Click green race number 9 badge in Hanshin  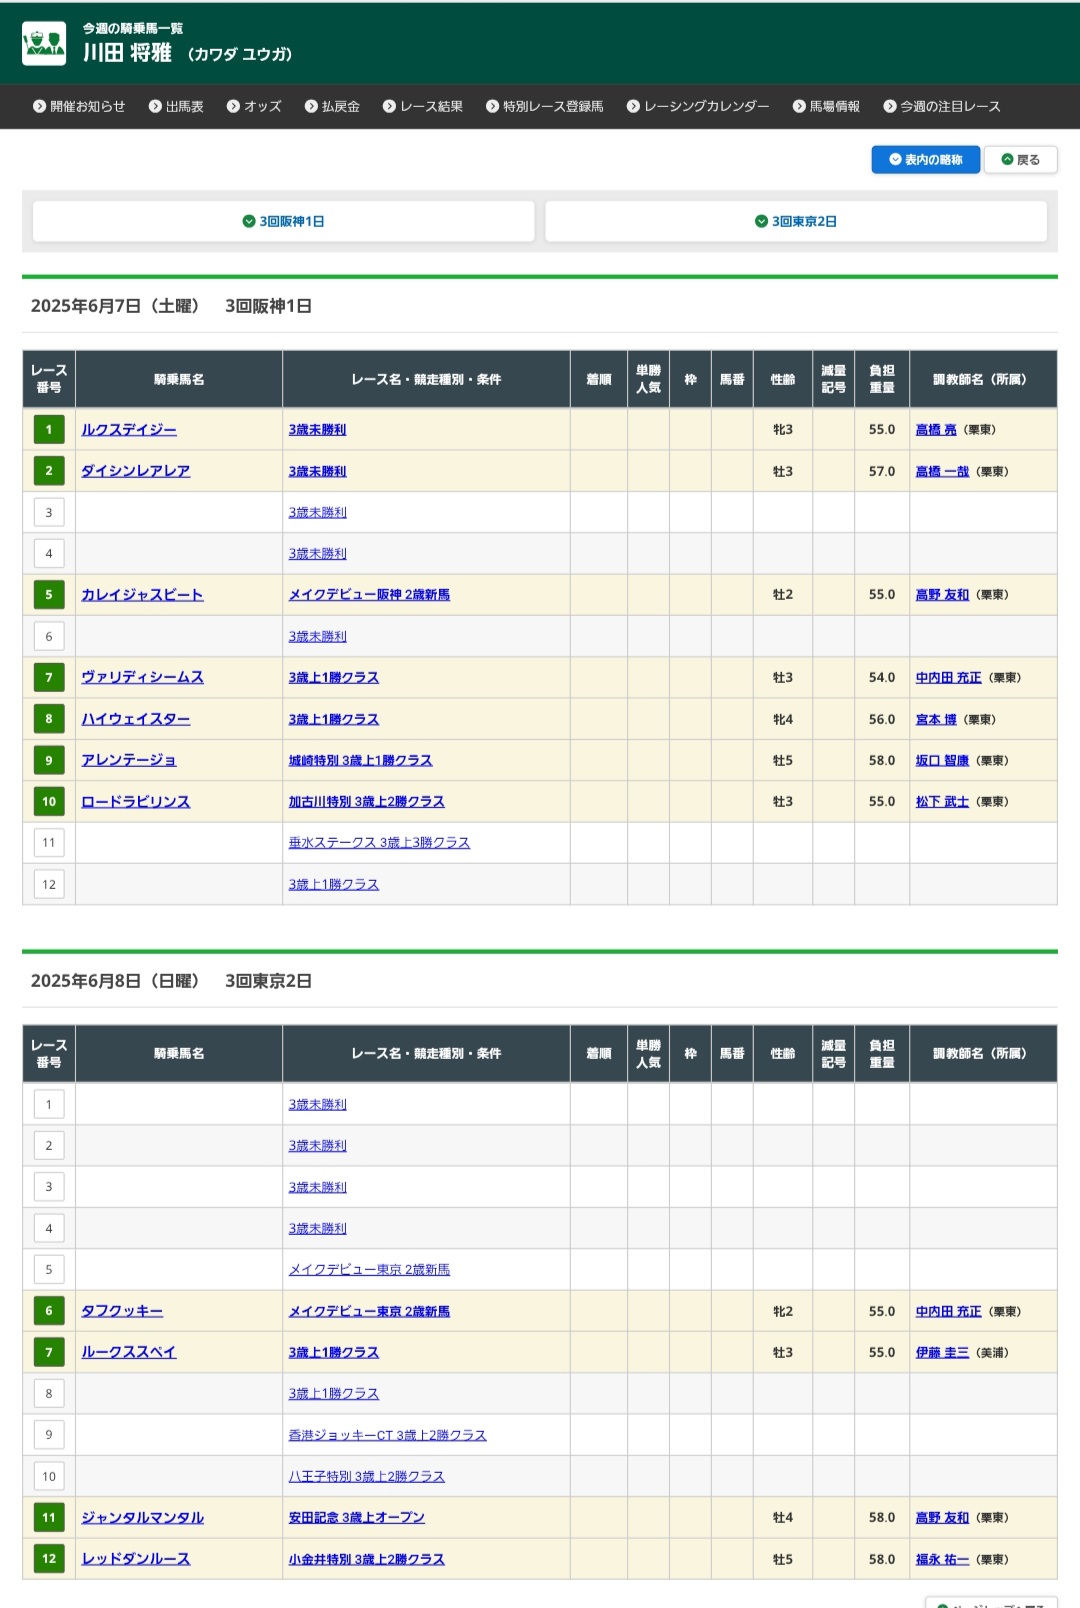coord(49,761)
